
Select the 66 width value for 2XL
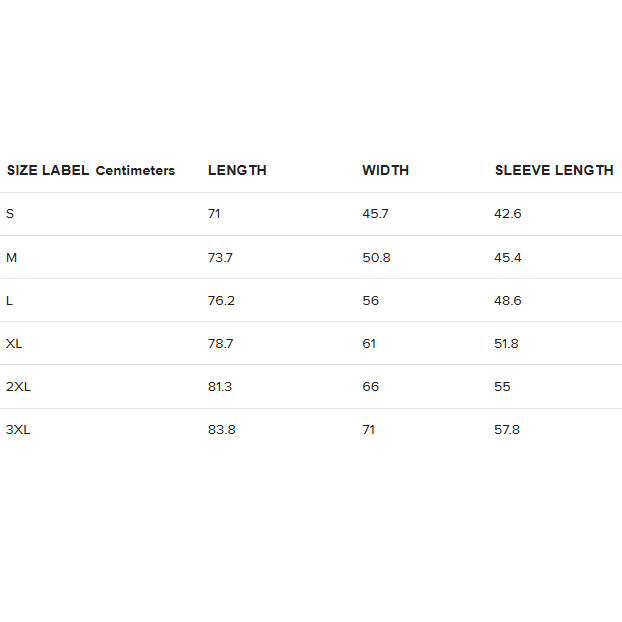coord(370,386)
